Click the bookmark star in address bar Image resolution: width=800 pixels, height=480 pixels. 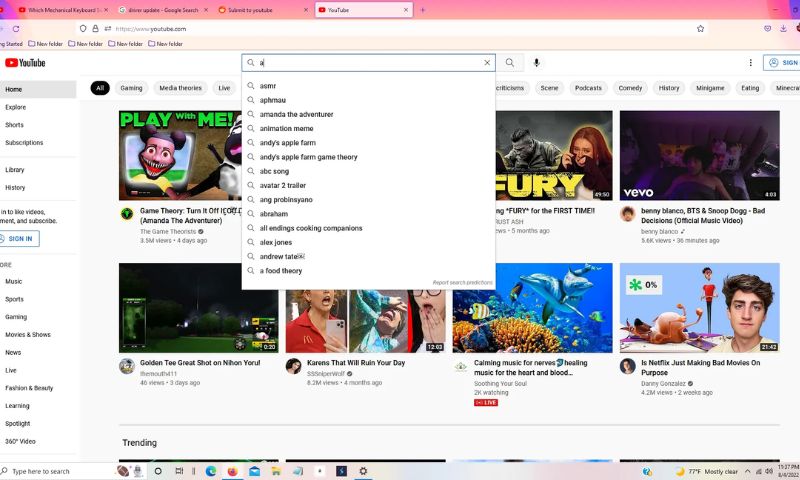point(701,29)
